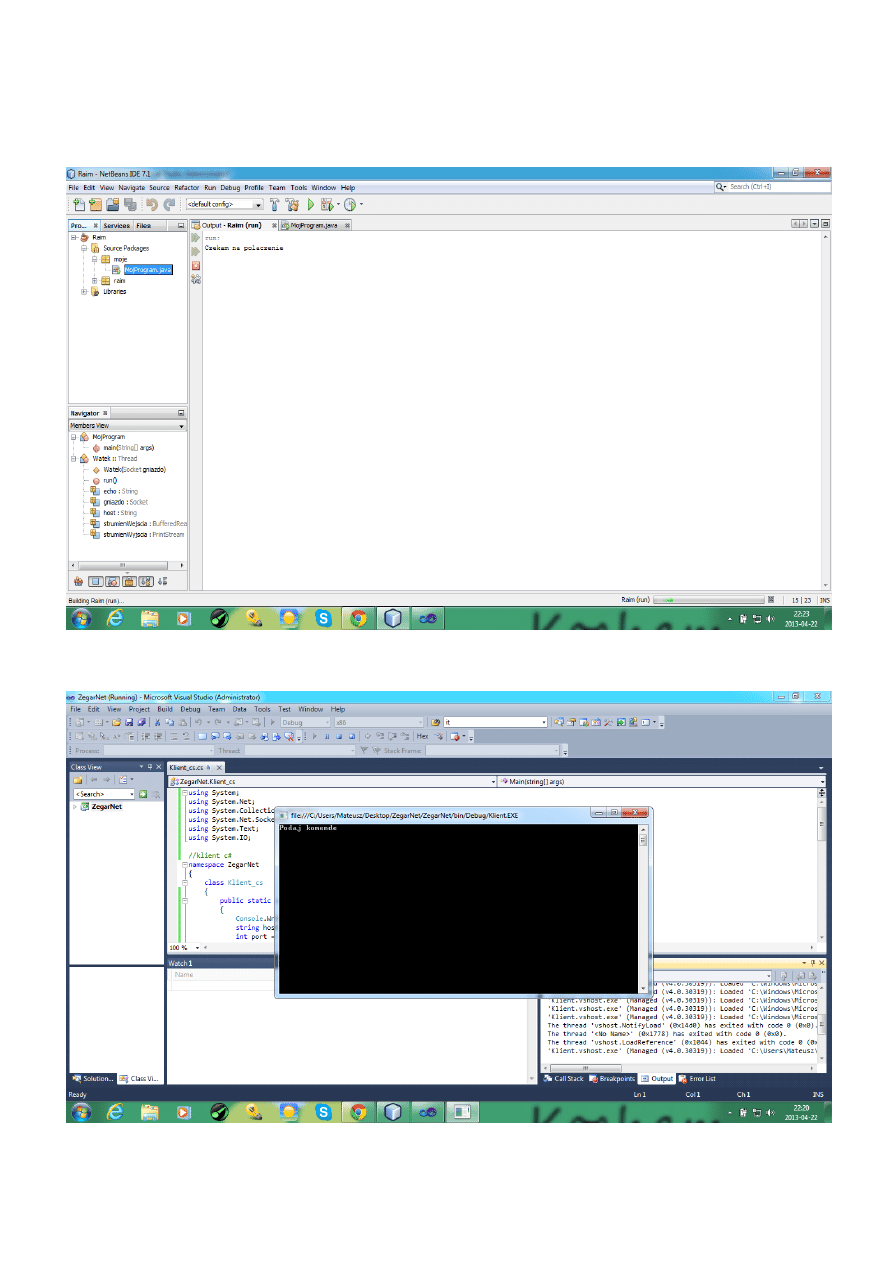This screenshot has width=893, height=1263.
Task: Expand the Libraries node in project tree
Action: pos(84,292)
